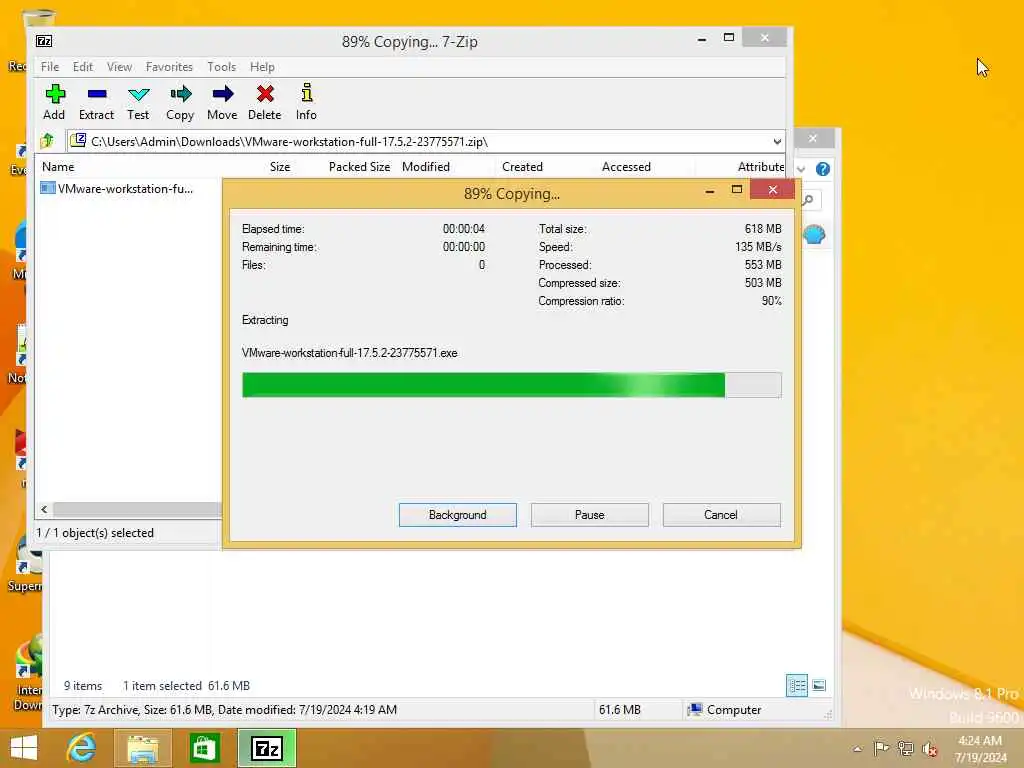The image size is (1024, 768).
Task: Click the horizontal scrollbar left arrow
Action: point(44,509)
